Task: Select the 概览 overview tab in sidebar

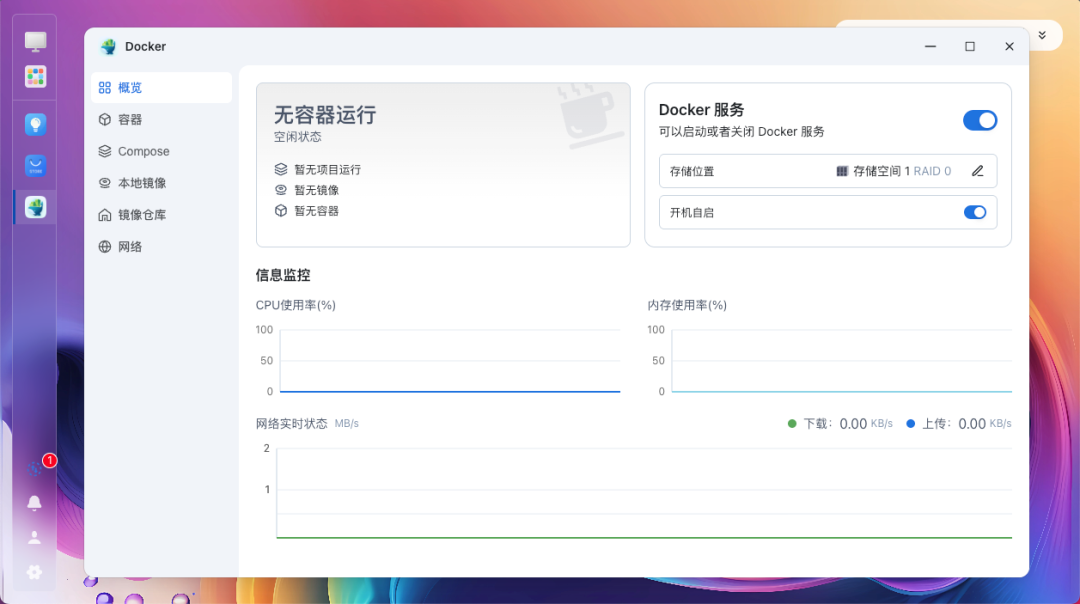Action: 132,87
